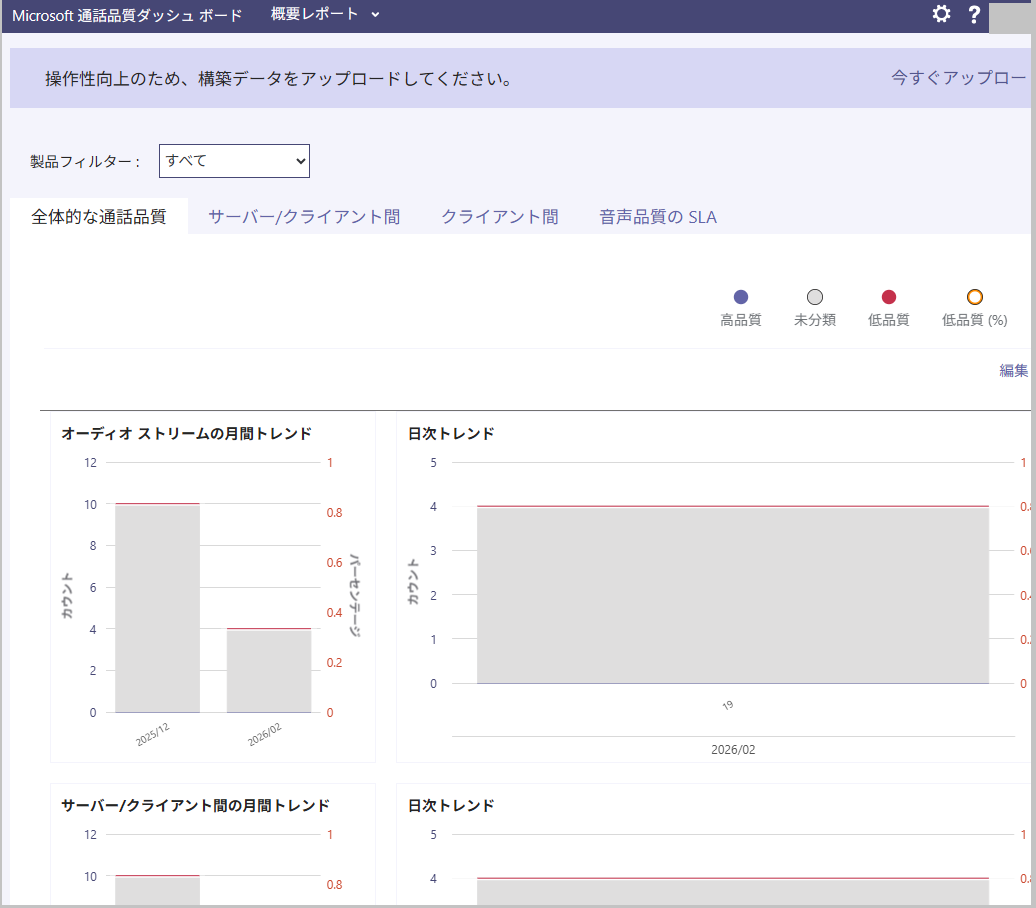Click the 2026/02 label under daily trend

coord(733,749)
